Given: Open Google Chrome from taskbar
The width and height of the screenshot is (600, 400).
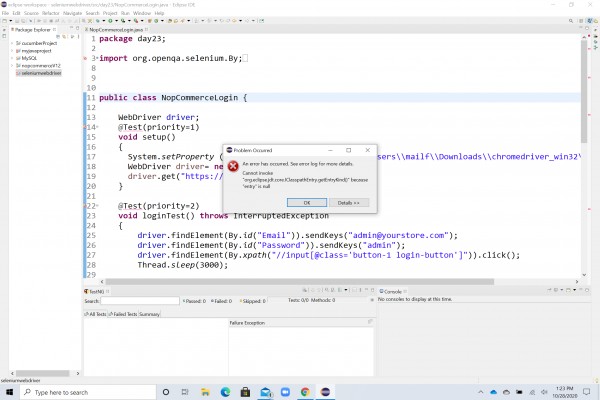Looking at the screenshot, I should pos(305,392).
